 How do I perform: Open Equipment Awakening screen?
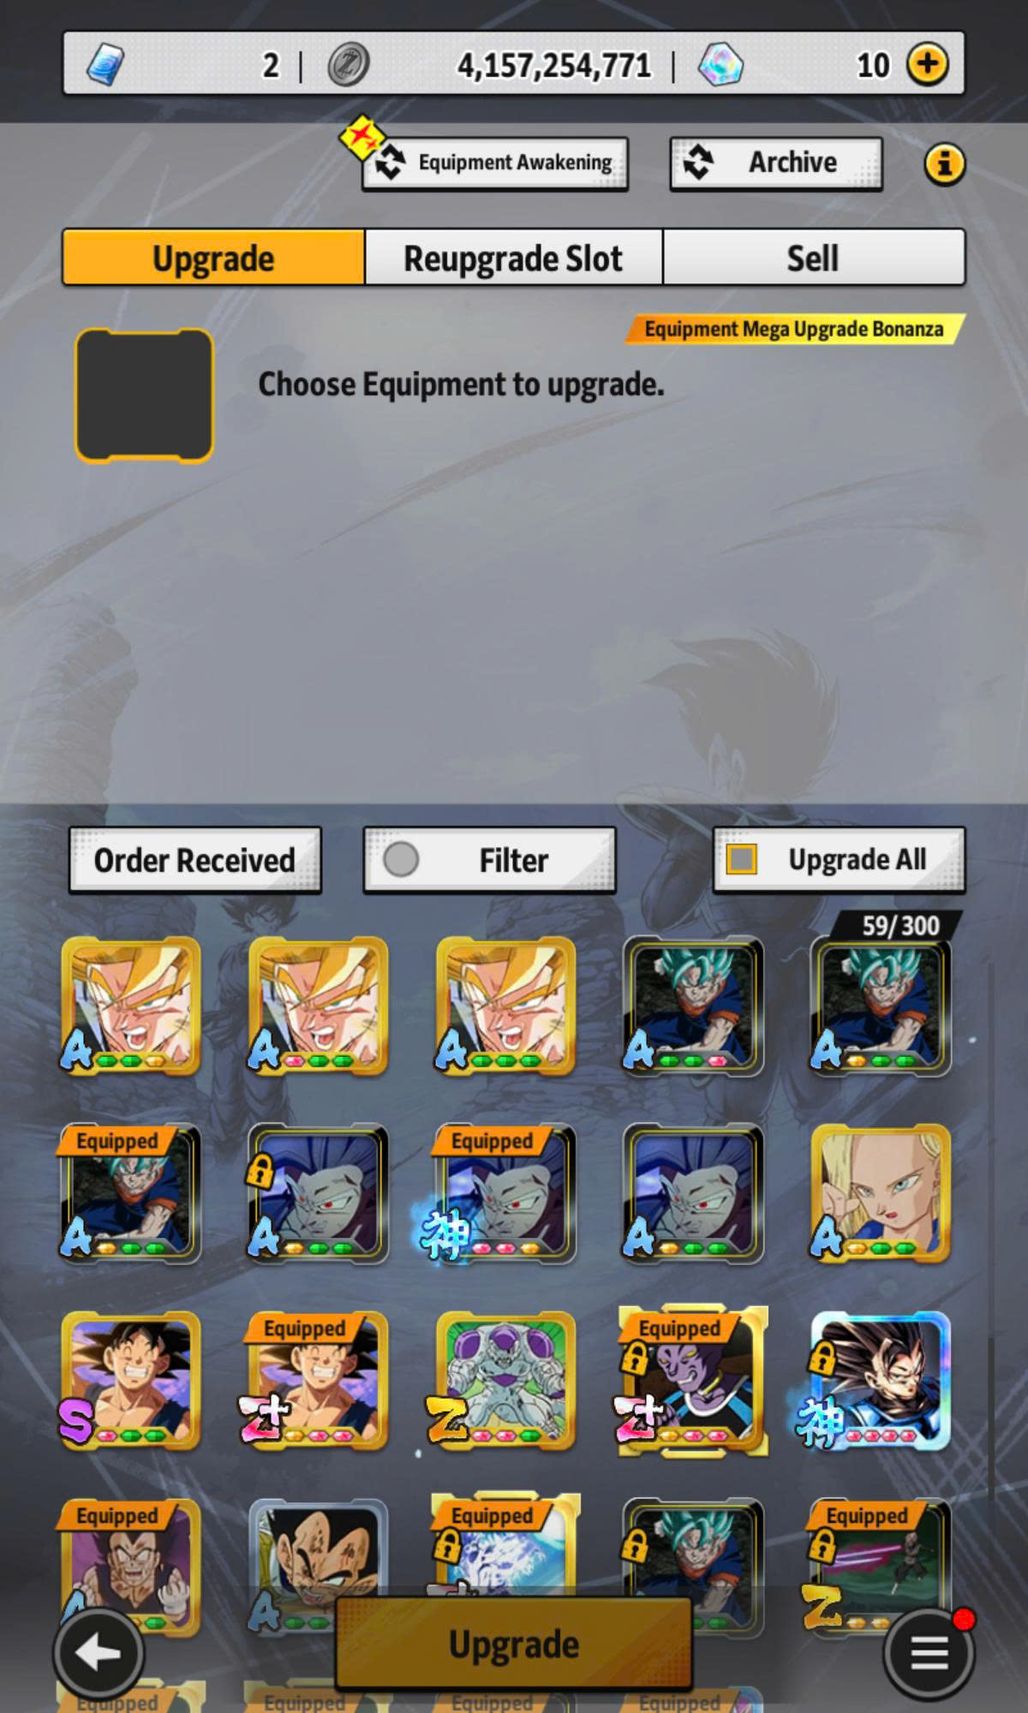click(x=495, y=163)
